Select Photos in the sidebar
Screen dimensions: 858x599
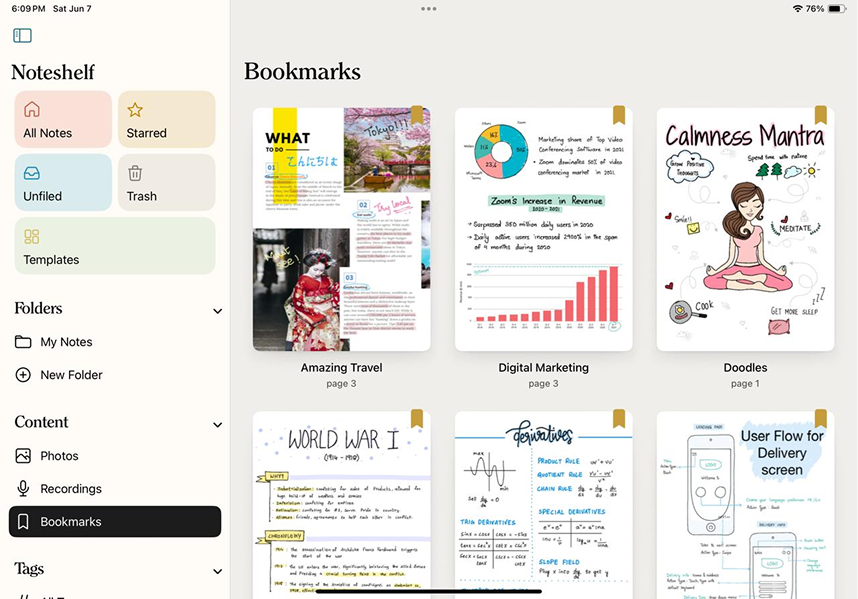click(x=59, y=456)
